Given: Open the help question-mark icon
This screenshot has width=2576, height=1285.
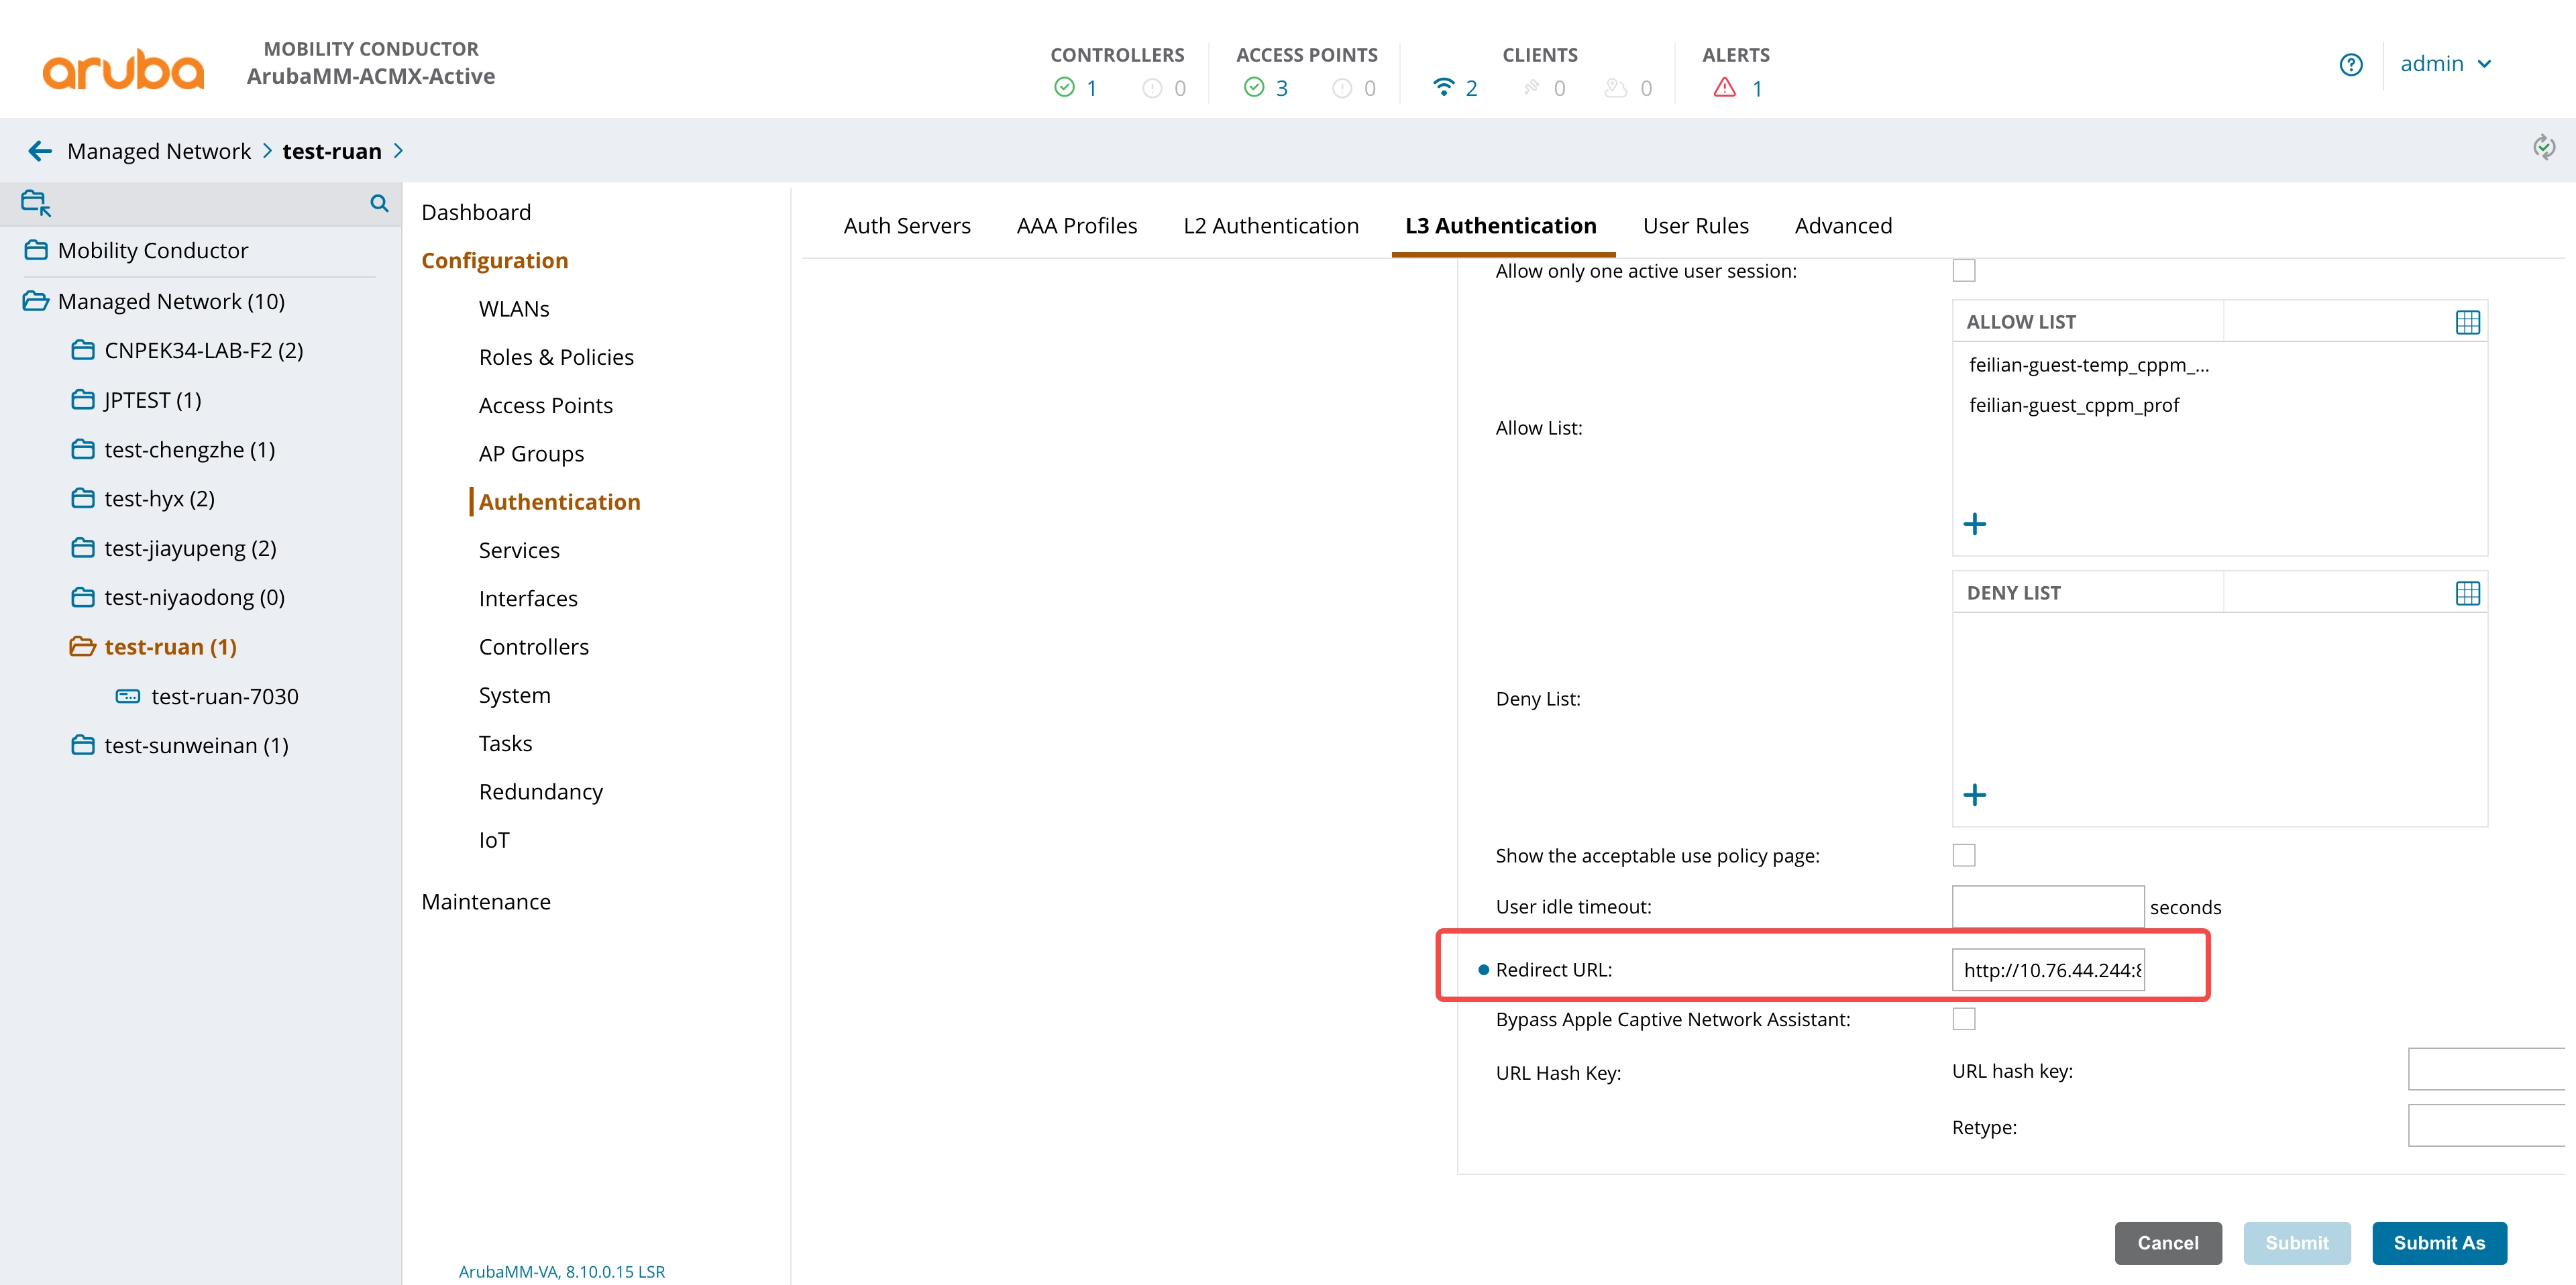Looking at the screenshot, I should click(x=2351, y=65).
